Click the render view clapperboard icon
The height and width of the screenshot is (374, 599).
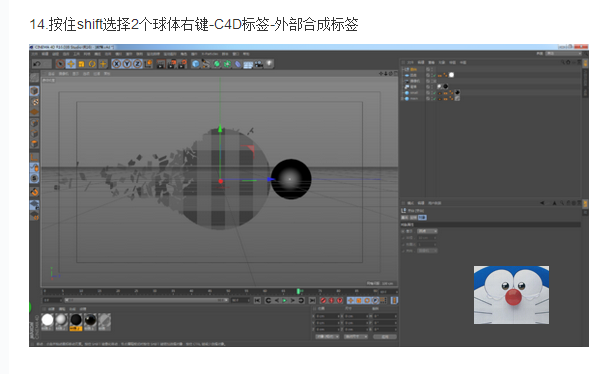coord(161,64)
